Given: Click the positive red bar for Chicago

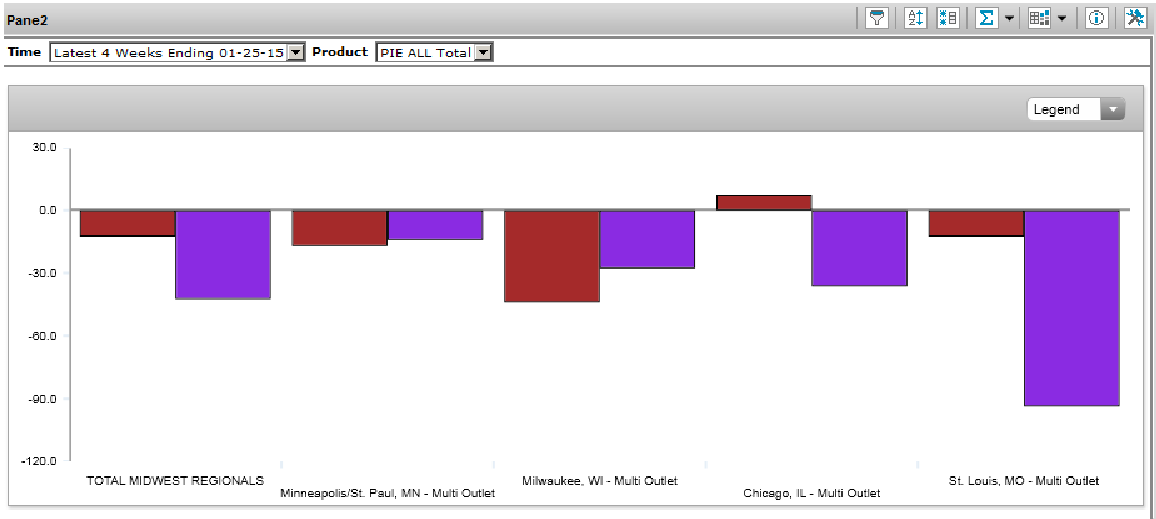Looking at the screenshot, I should coord(764,202).
